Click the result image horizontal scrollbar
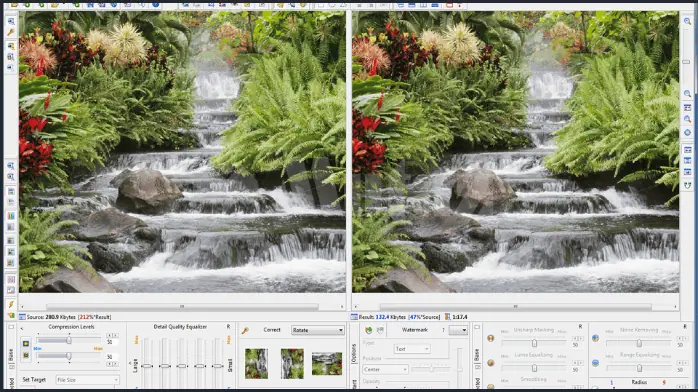This screenshot has width=698, height=392. (515, 307)
